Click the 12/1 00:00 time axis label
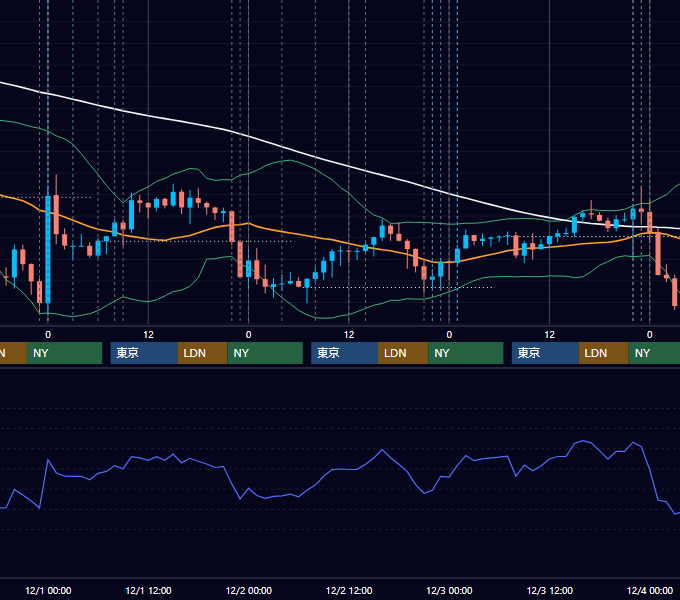The width and height of the screenshot is (680, 600). coord(48,590)
